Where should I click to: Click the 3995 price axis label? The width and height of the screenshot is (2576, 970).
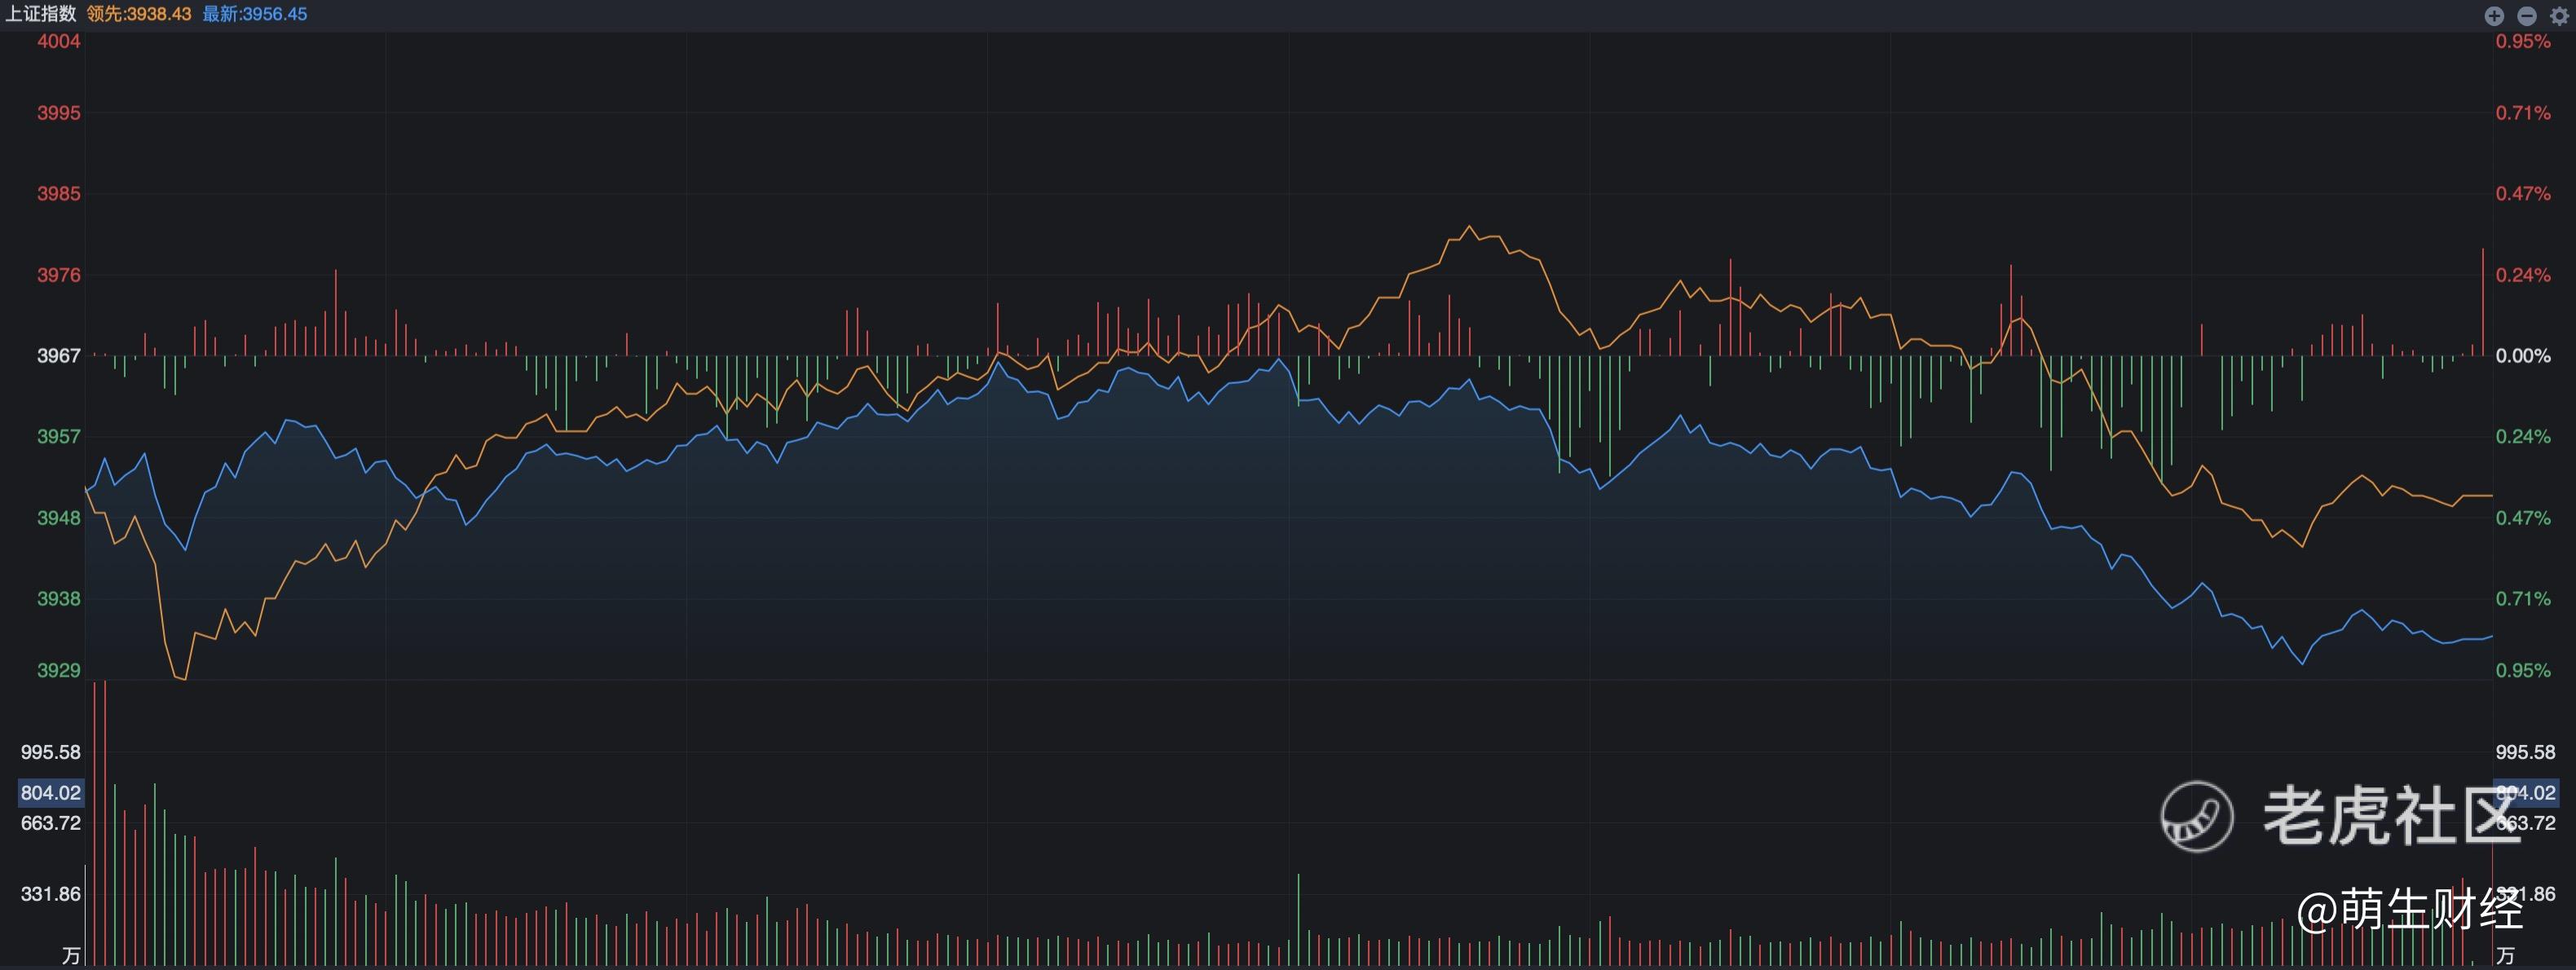point(59,113)
